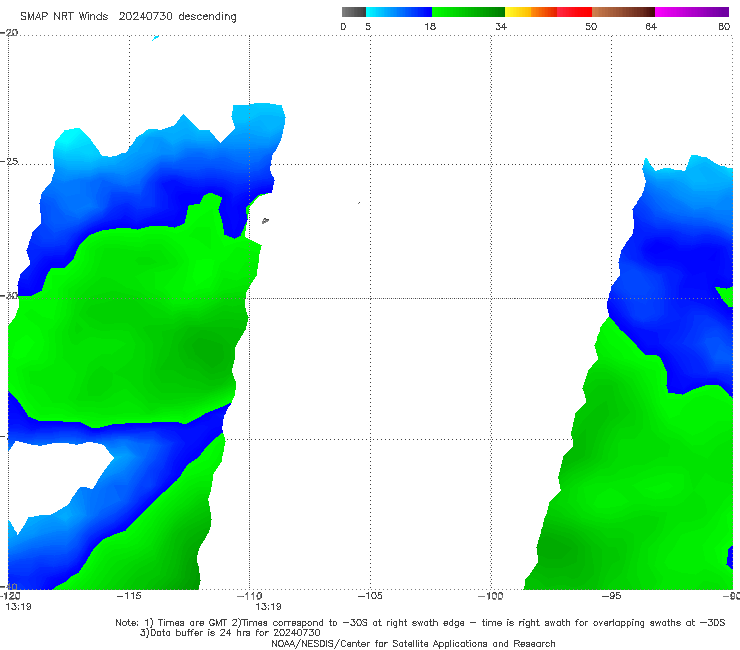Click the gray 0–5 segment of the color bar
The width and height of the screenshot is (740, 650).
[353, 12]
